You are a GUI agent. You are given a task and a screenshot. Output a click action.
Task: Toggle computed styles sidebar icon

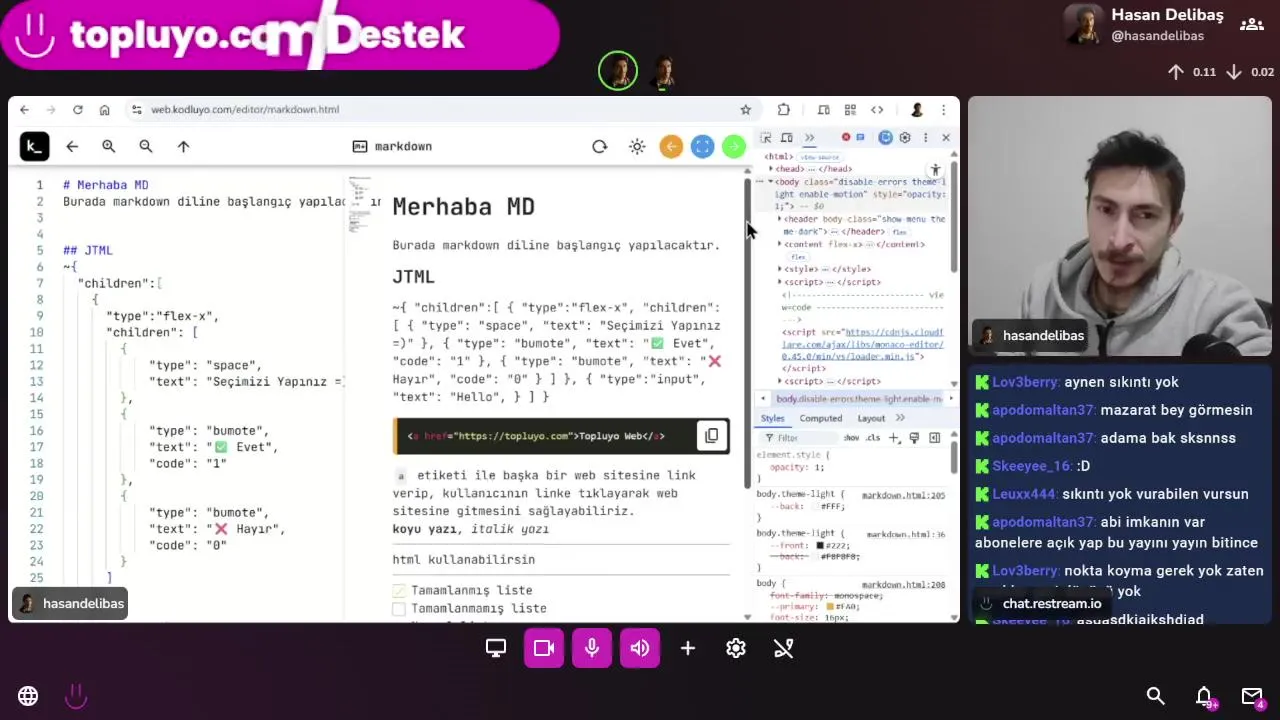[x=934, y=438]
